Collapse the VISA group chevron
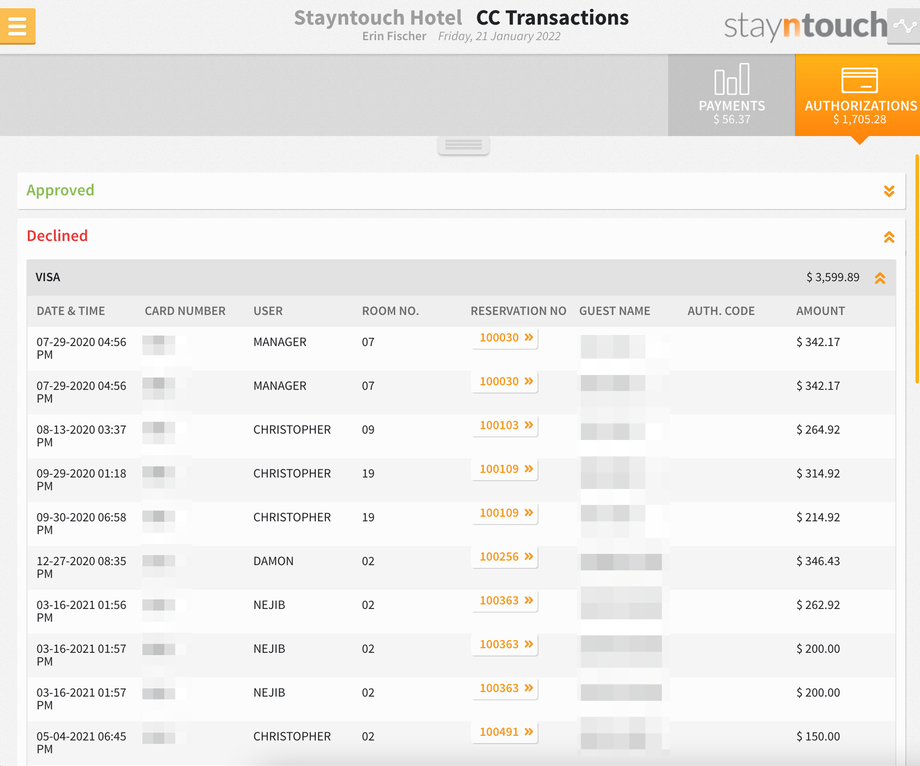This screenshot has height=766, width=920. (x=880, y=278)
